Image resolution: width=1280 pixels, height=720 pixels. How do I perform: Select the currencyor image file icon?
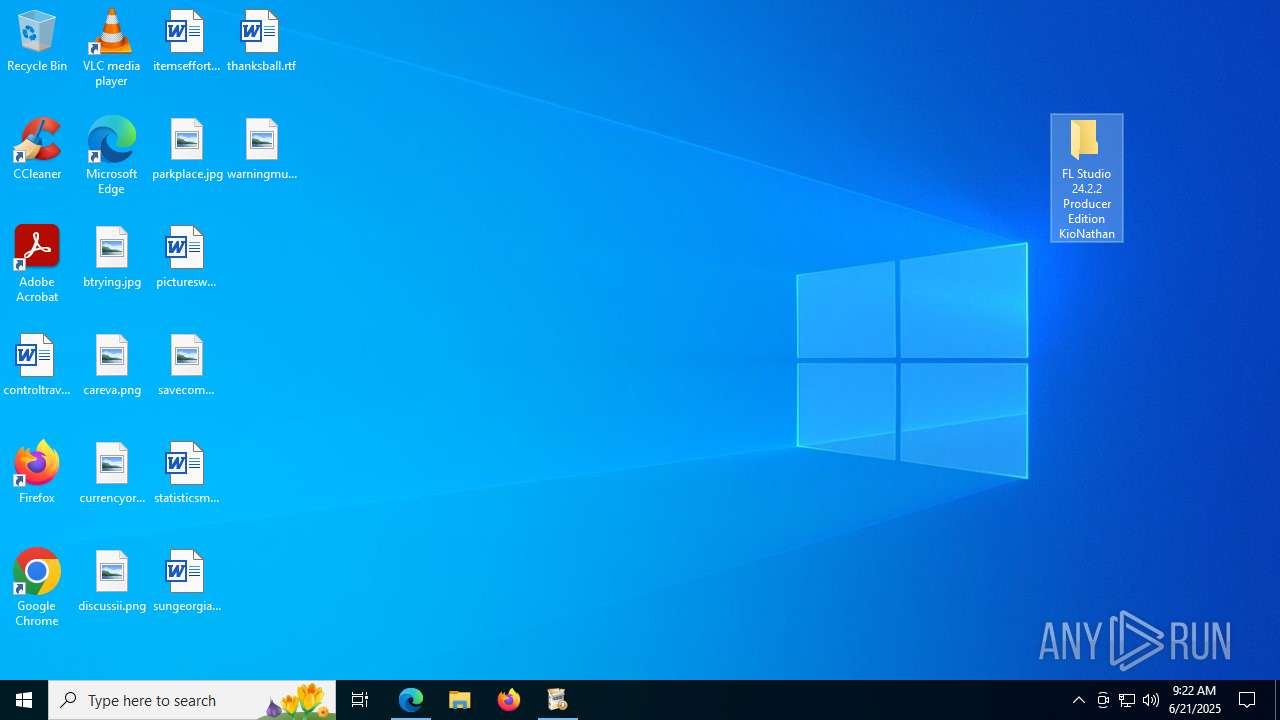coord(112,474)
